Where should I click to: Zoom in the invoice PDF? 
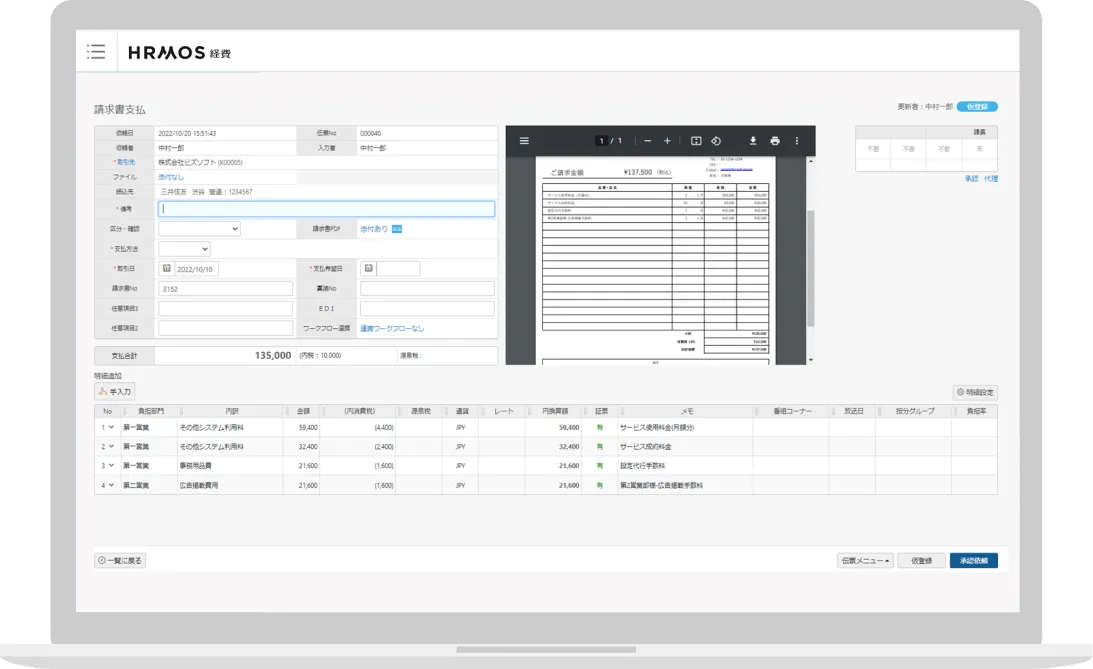pos(667,141)
